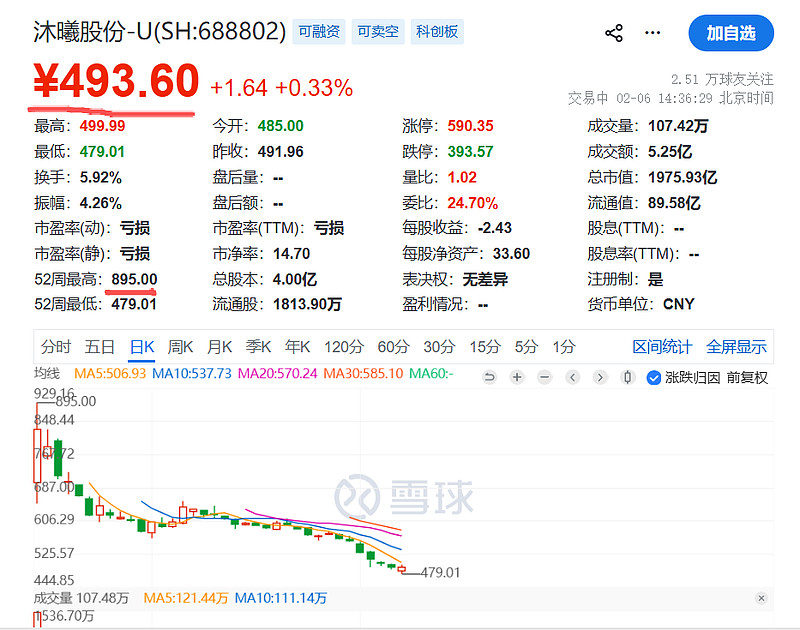Select the 月K tab
800x630 pixels.
click(x=219, y=347)
